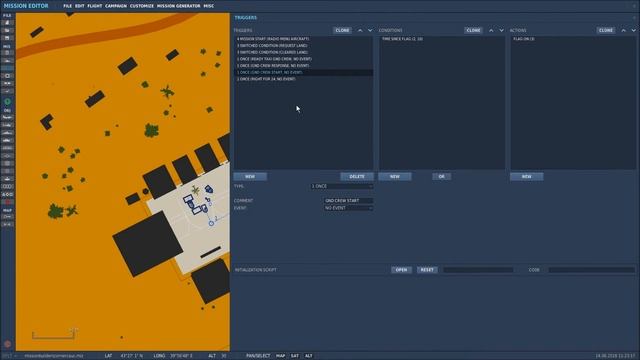This screenshot has height=360, width=640.
Task: Click the create new mission icon
Action: point(7,23)
